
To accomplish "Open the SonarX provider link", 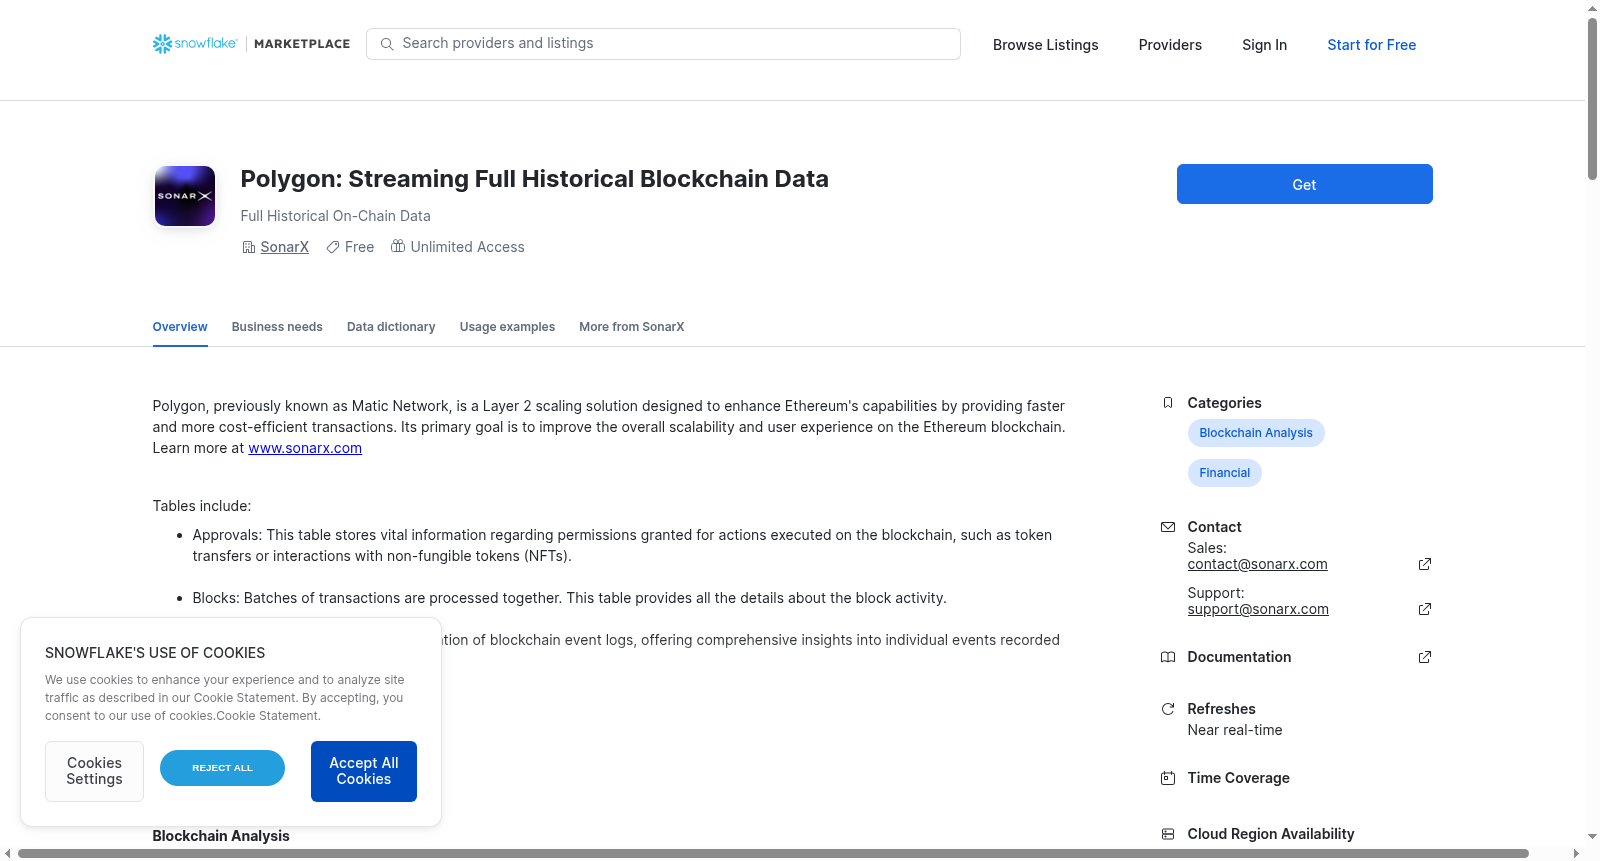I will click(x=285, y=247).
